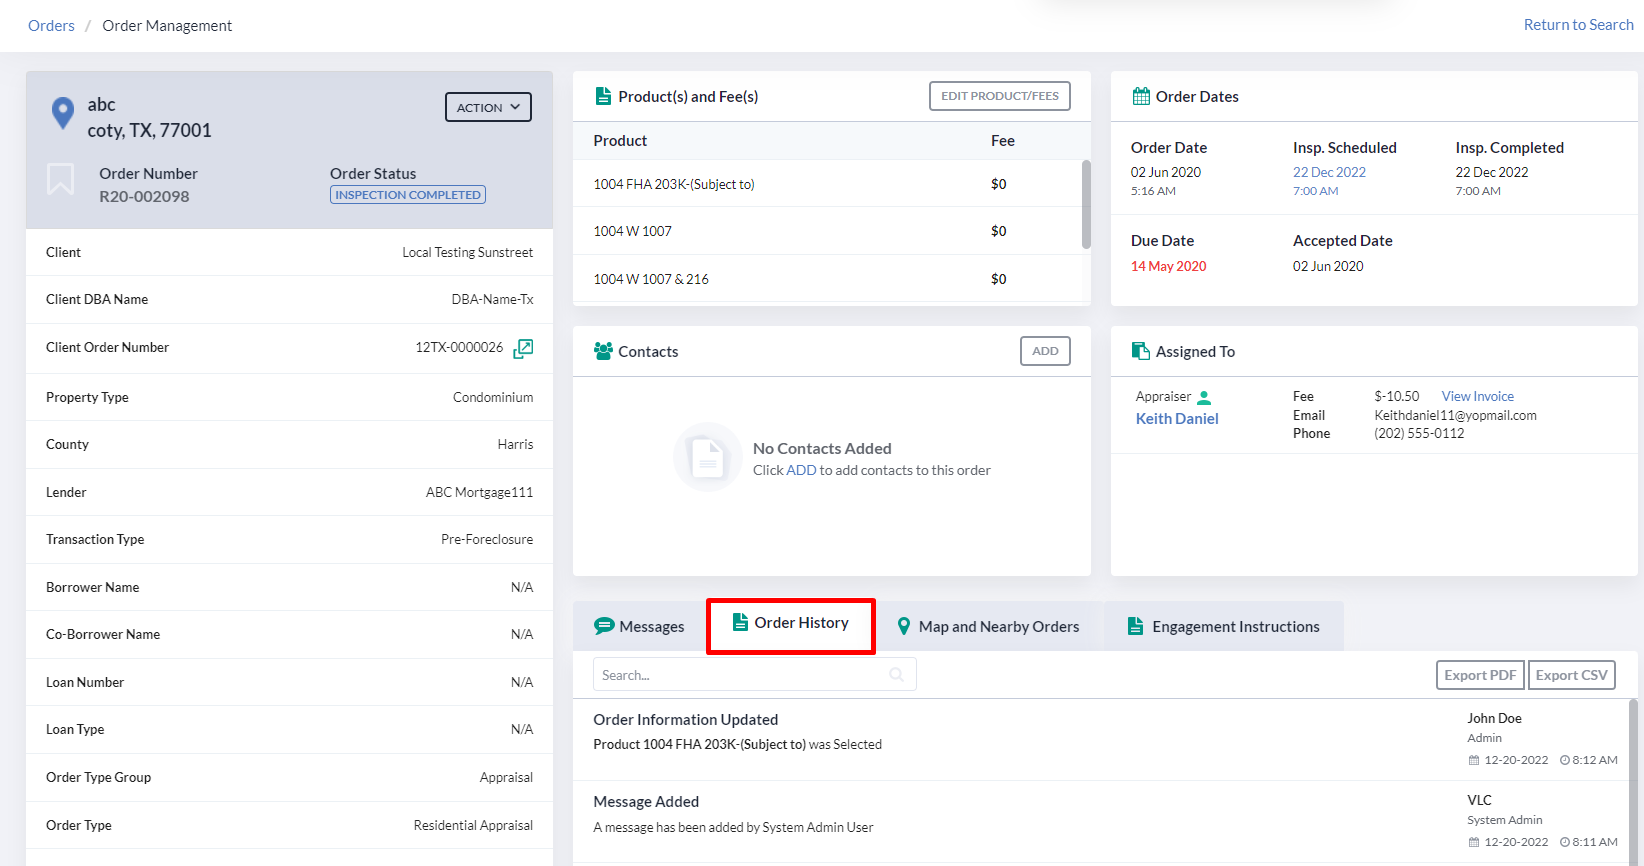
Task: Open the View Invoice link
Action: (1477, 396)
